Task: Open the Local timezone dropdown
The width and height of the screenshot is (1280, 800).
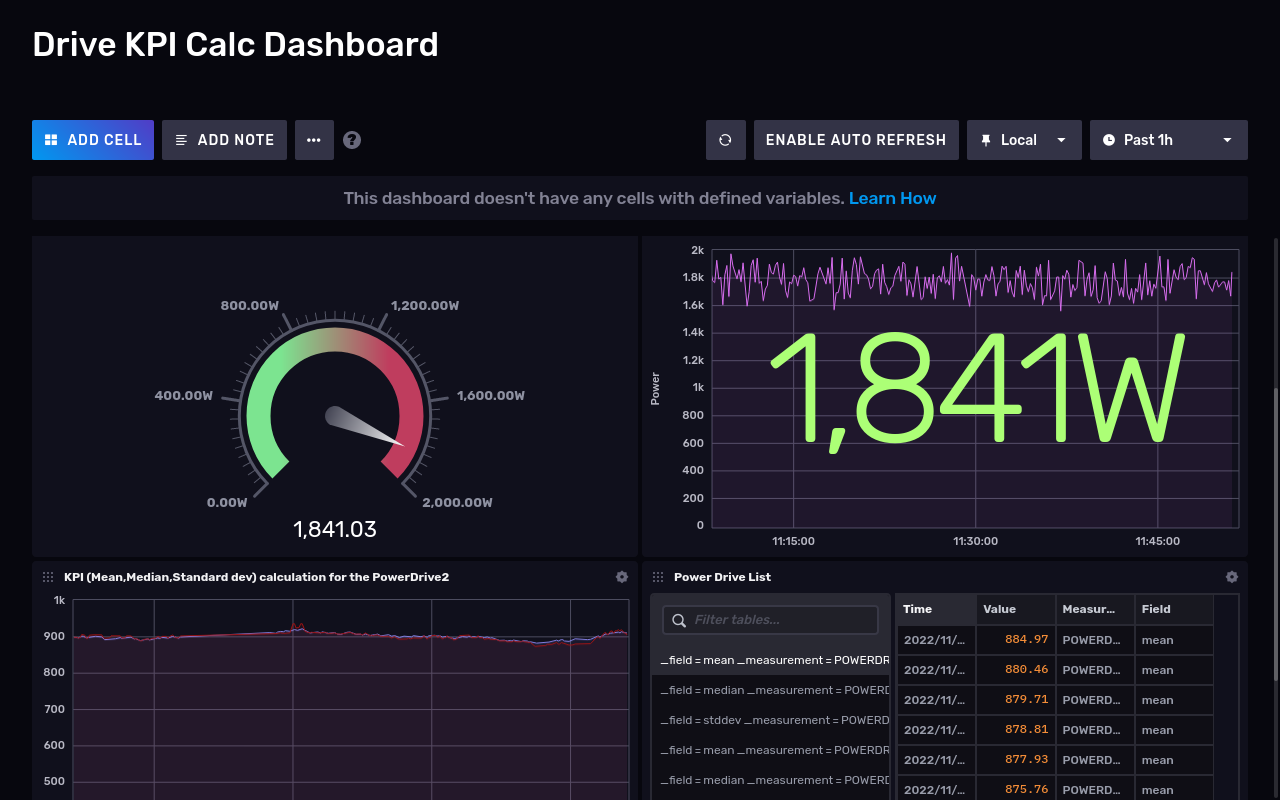Action: tap(1024, 139)
